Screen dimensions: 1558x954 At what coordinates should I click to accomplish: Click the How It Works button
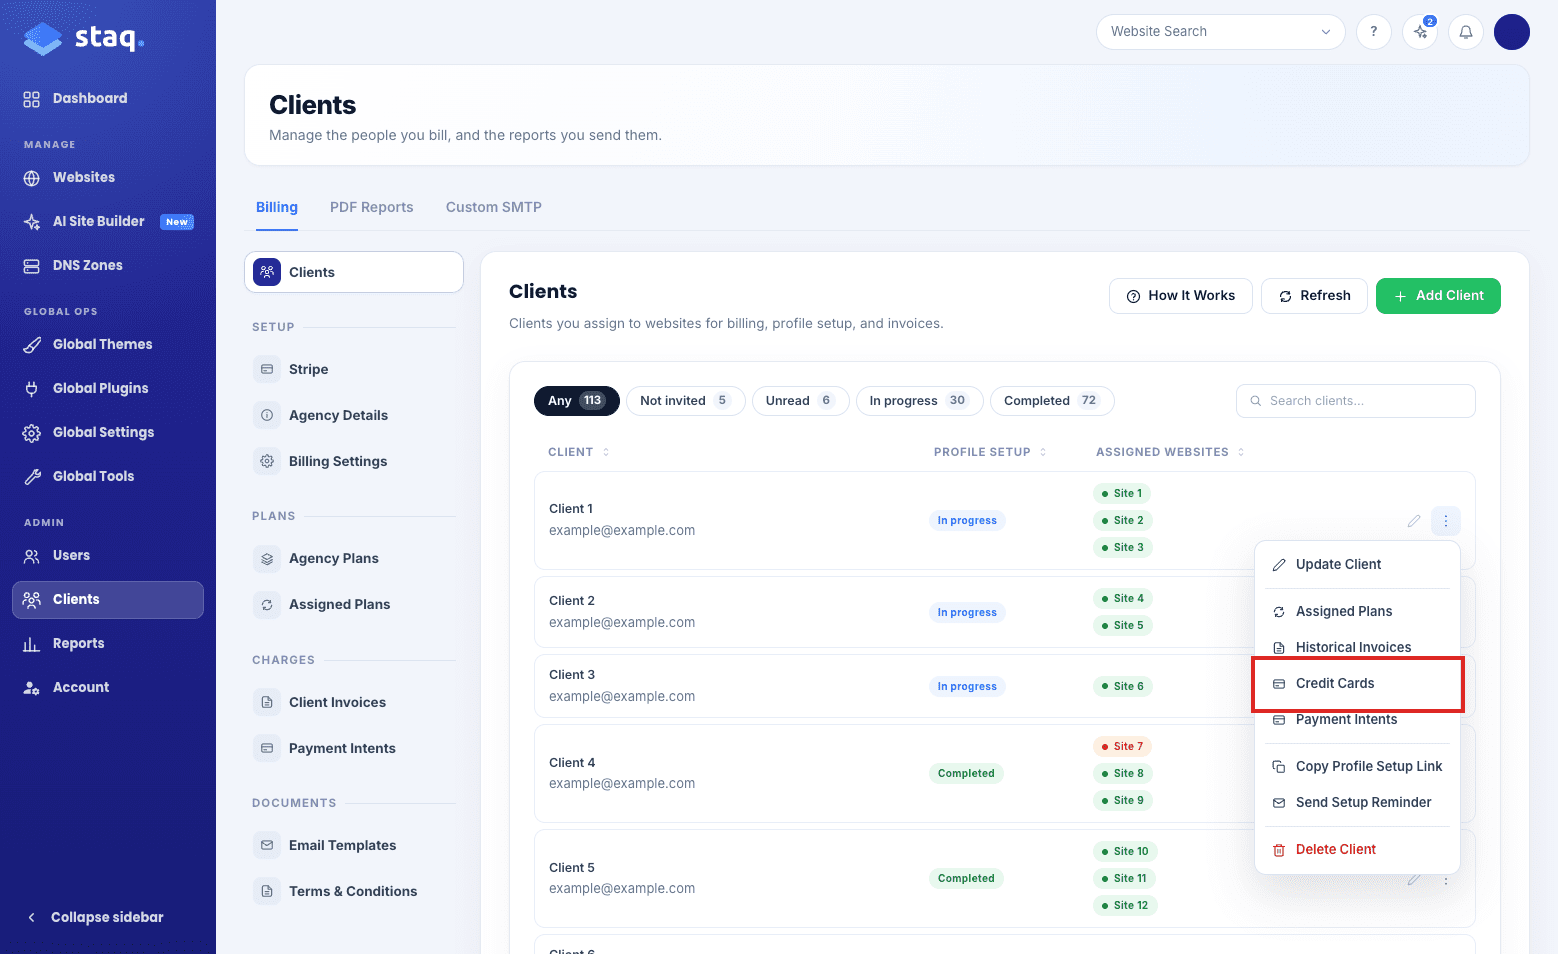point(1181,296)
